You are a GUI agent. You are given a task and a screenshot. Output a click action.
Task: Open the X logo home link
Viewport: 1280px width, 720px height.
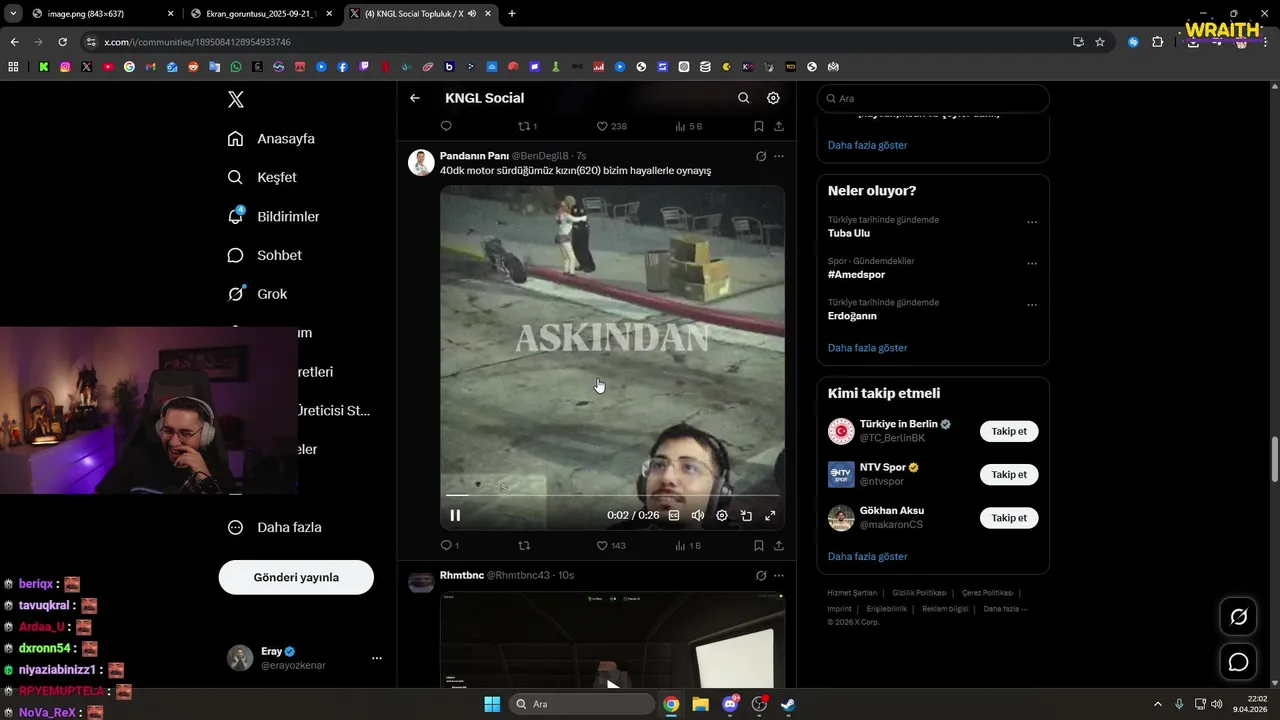235,99
